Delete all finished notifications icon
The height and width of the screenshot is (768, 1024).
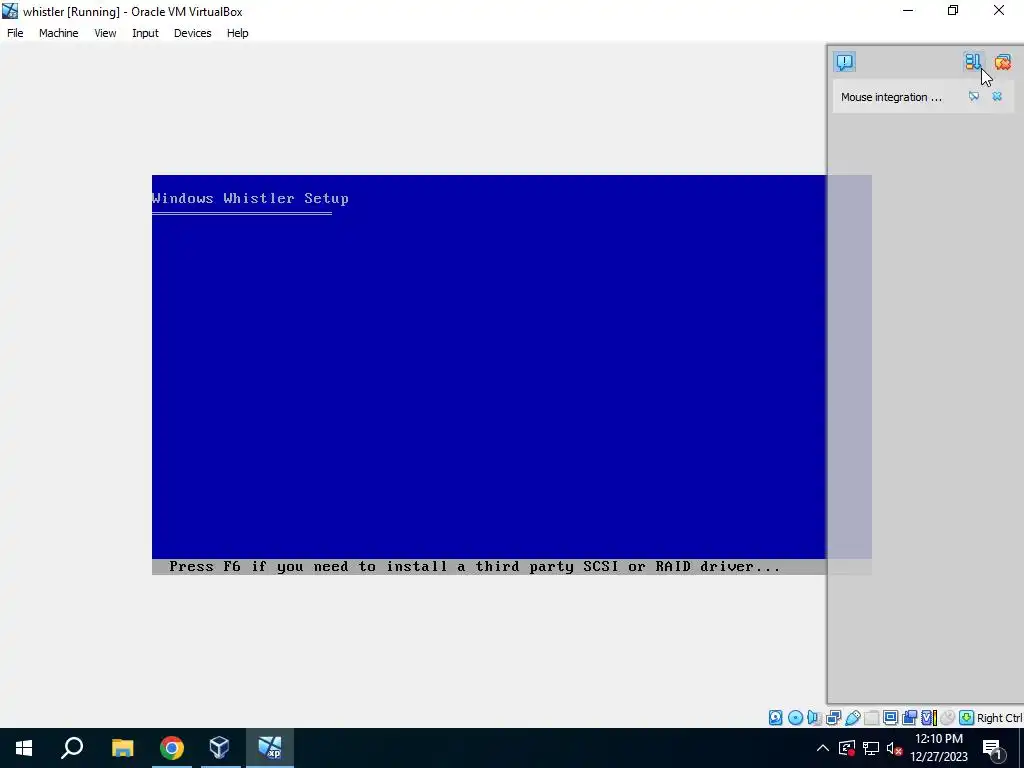point(1002,62)
